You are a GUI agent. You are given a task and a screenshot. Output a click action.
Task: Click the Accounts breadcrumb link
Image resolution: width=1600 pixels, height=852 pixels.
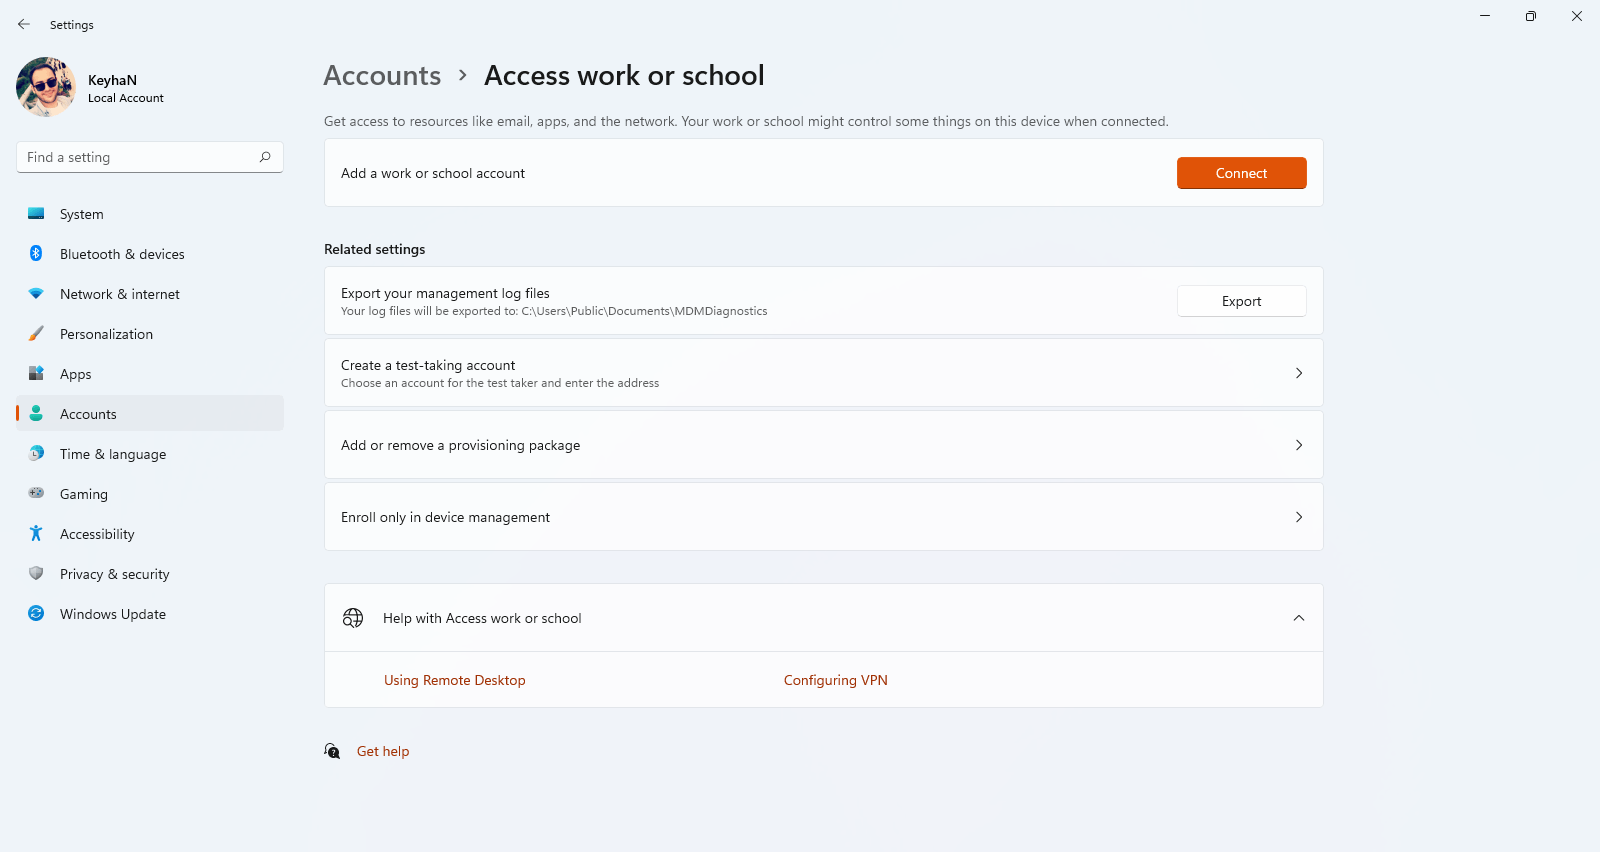pos(382,76)
